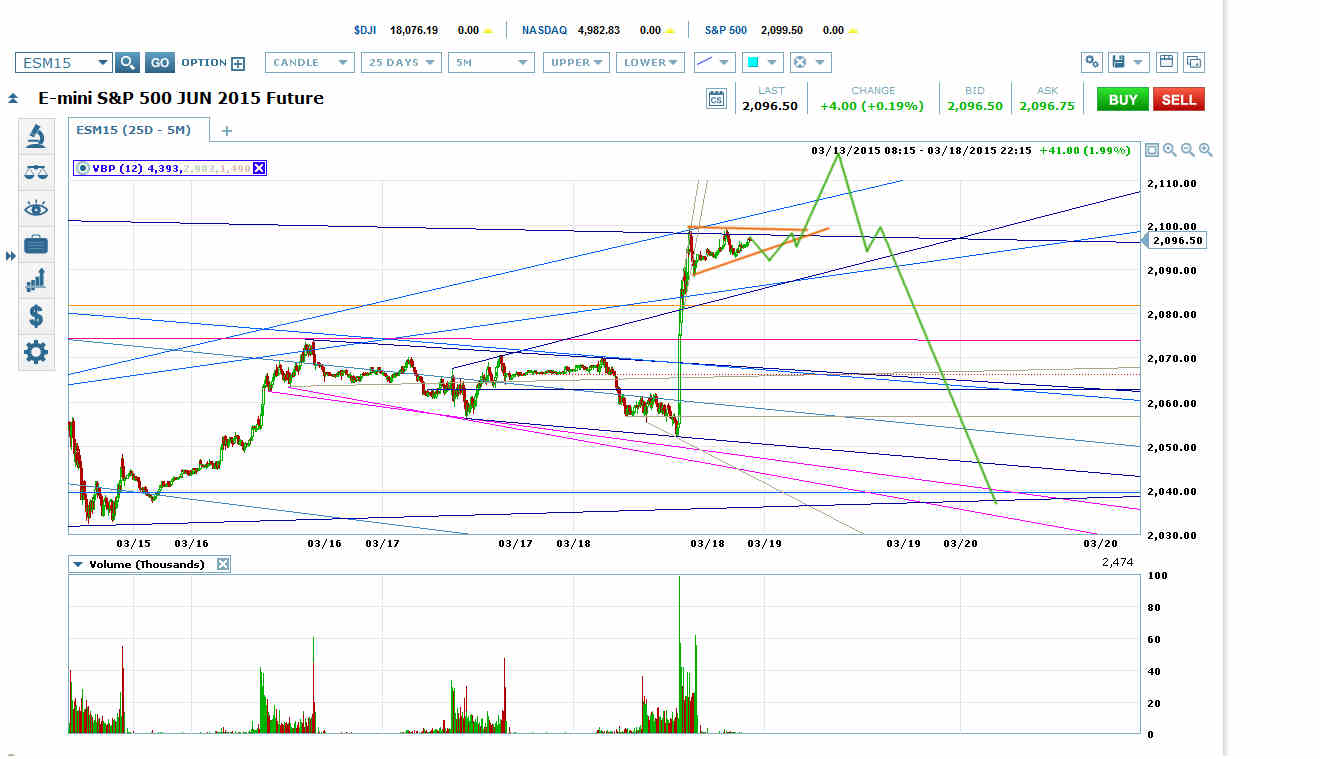
Task: Click the zoom out minus magnifier
Action: [x=1188, y=150]
